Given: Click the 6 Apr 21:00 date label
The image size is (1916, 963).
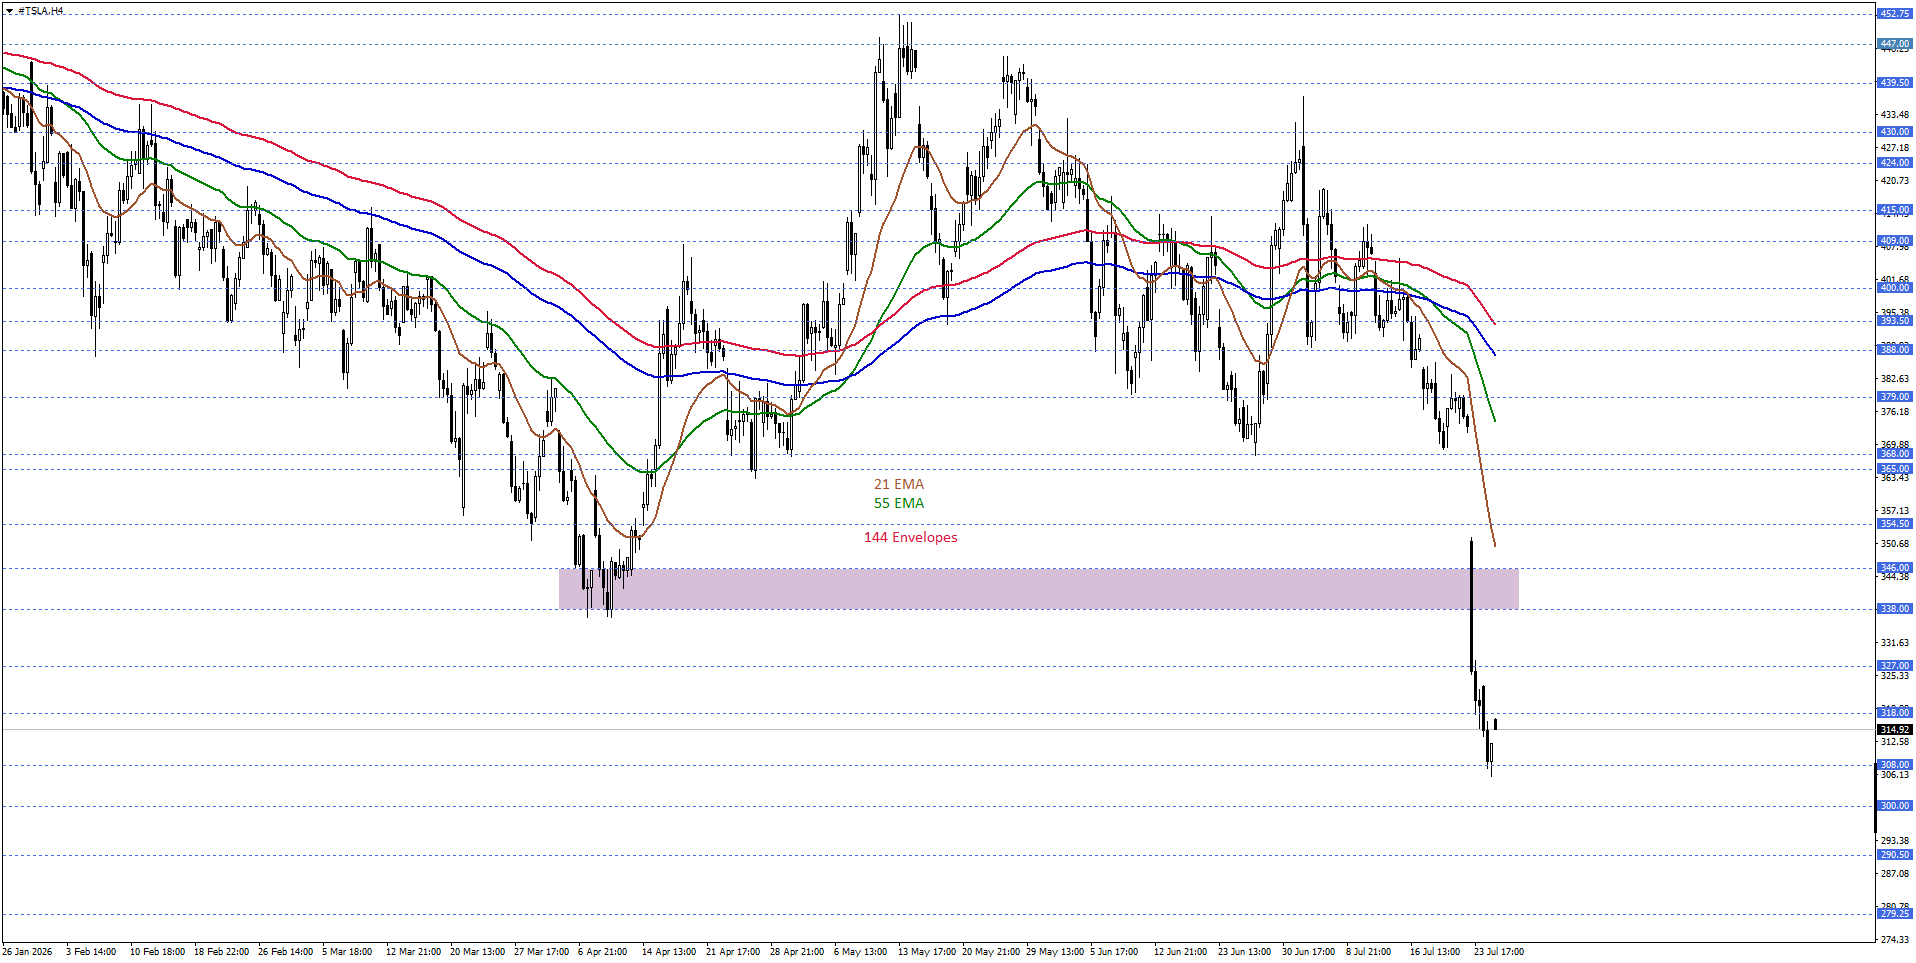Looking at the screenshot, I should click(x=602, y=952).
